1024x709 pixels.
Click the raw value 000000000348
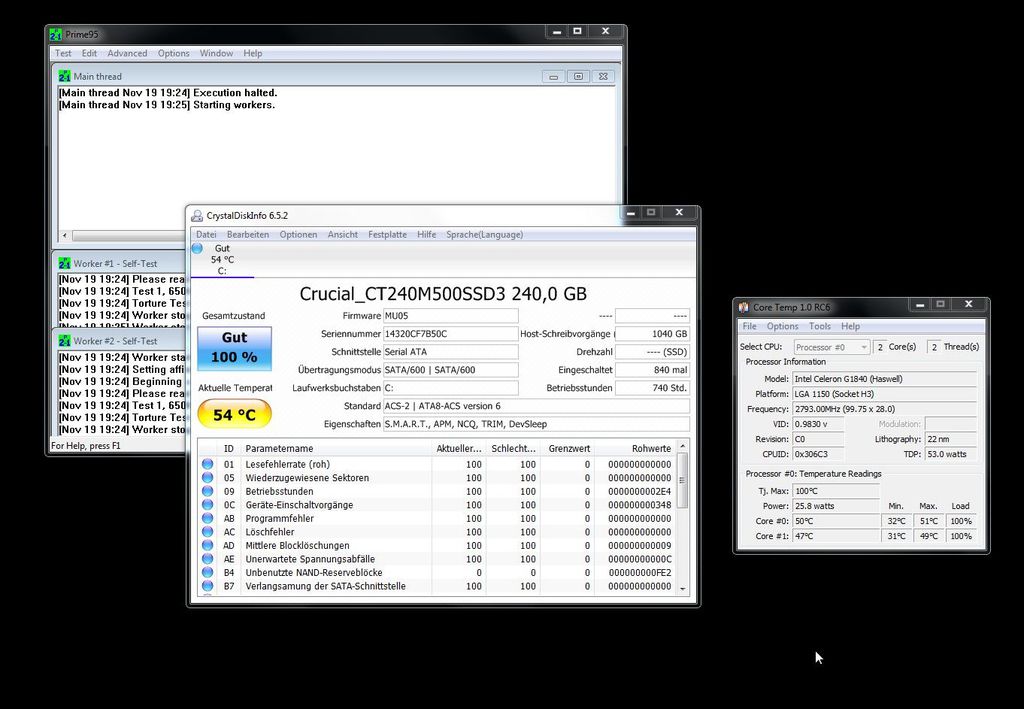point(639,505)
